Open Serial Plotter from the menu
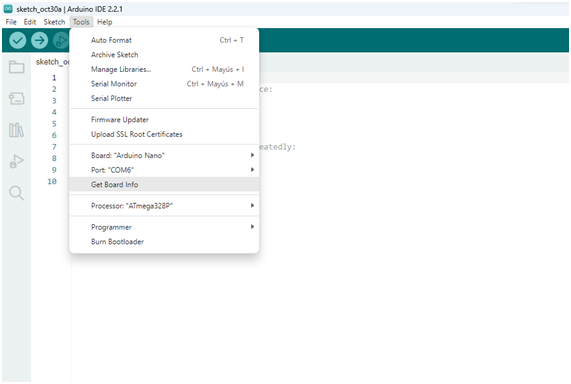Image resolution: width=571 pixels, height=384 pixels. coord(164,98)
